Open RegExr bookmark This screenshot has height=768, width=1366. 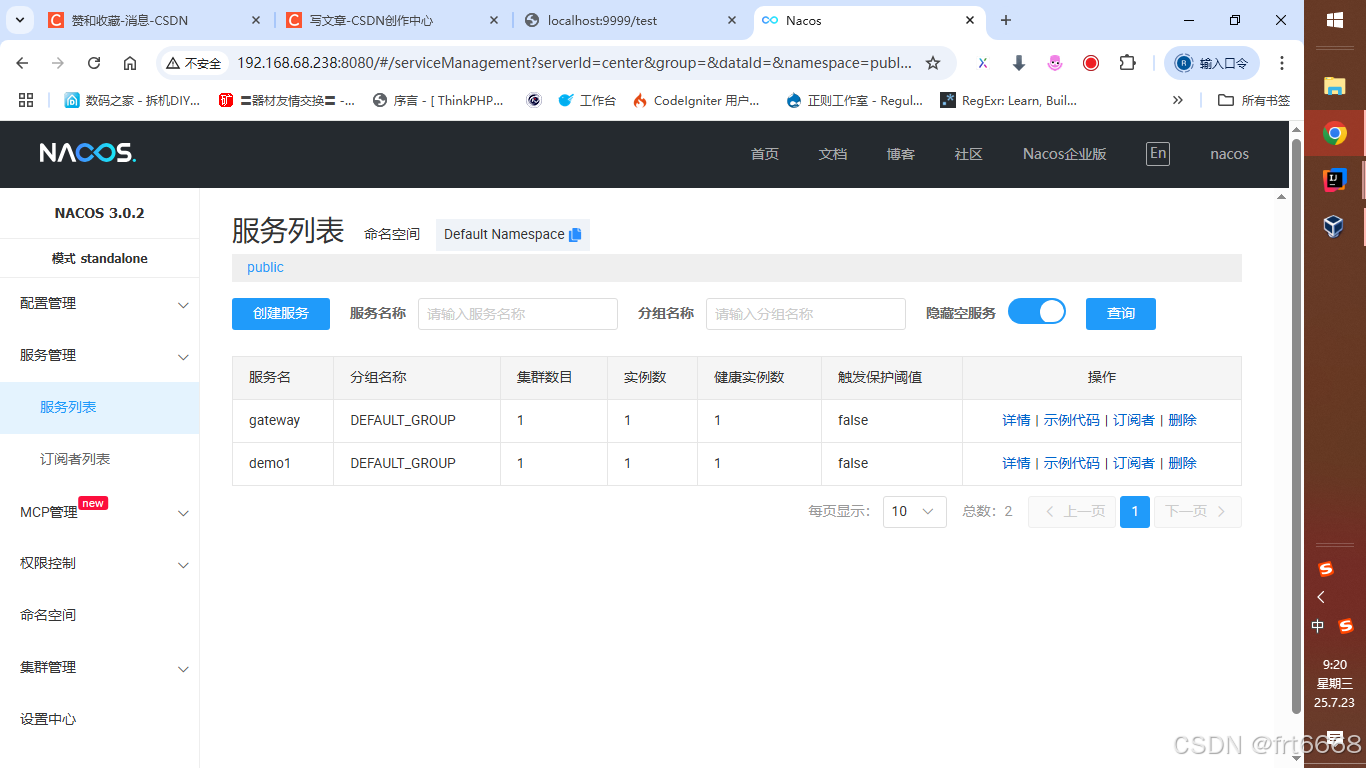(x=1008, y=100)
